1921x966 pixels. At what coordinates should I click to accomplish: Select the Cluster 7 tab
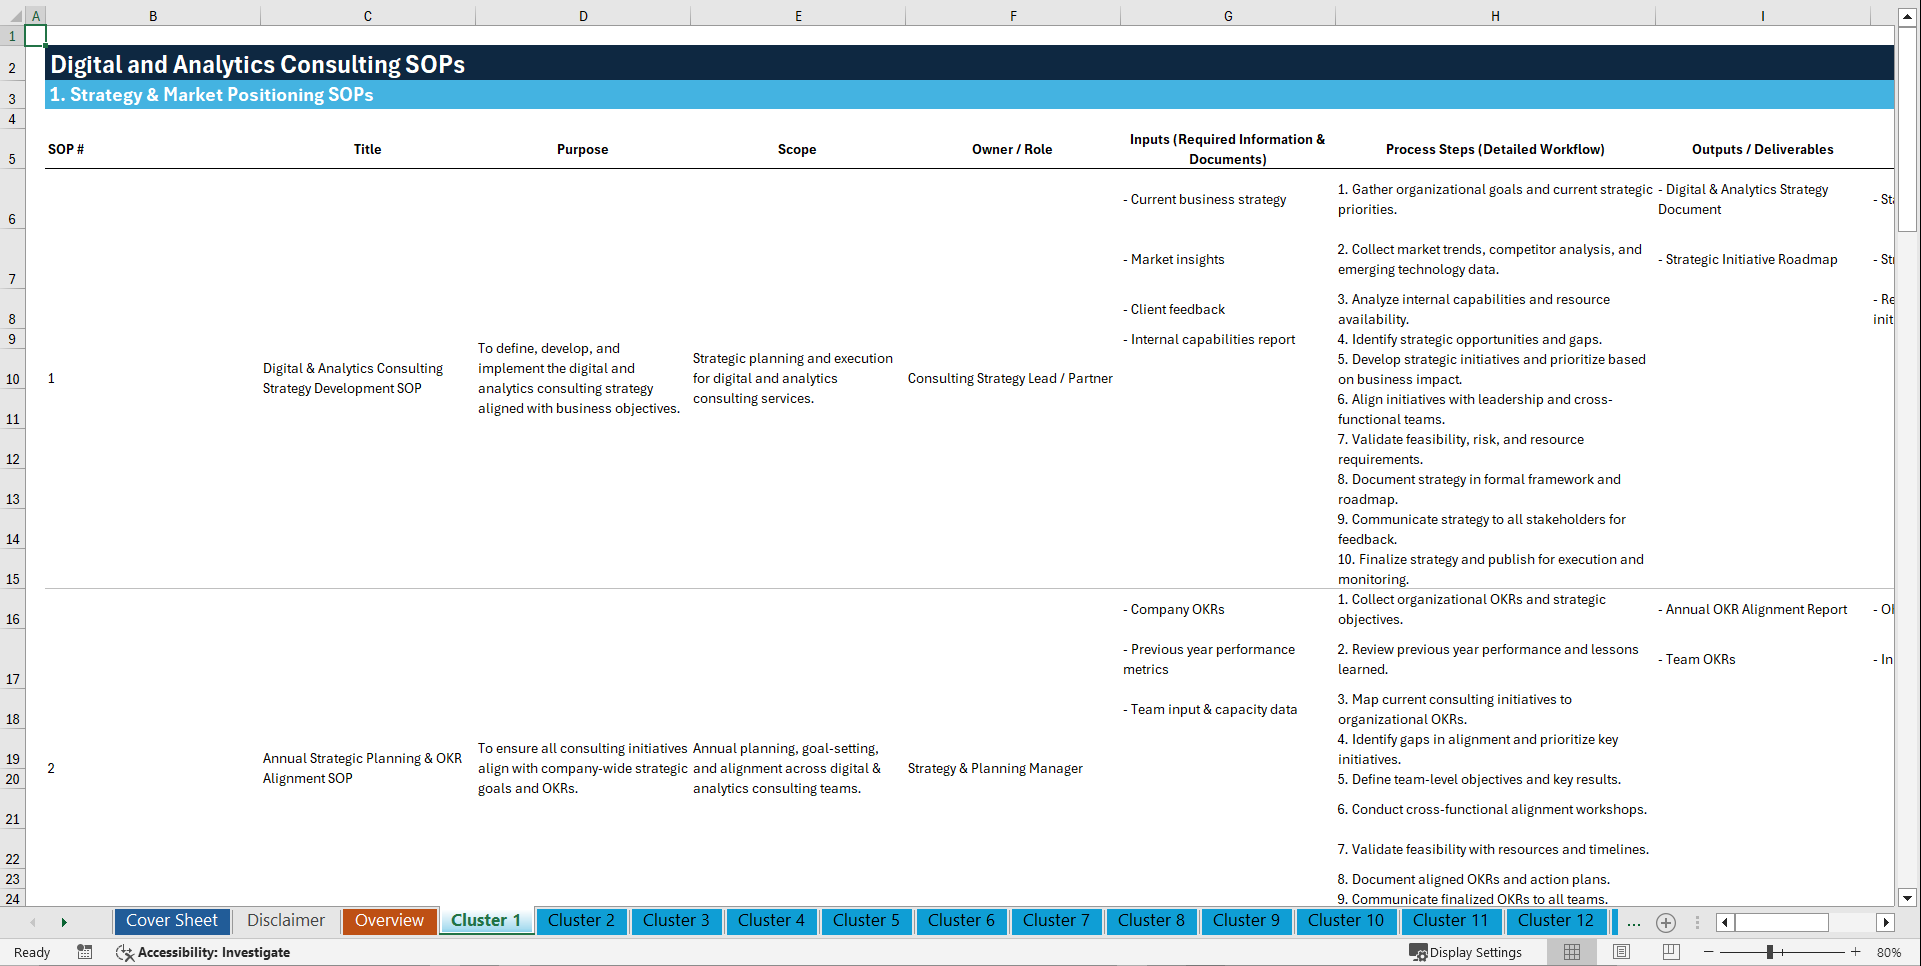tap(1056, 921)
